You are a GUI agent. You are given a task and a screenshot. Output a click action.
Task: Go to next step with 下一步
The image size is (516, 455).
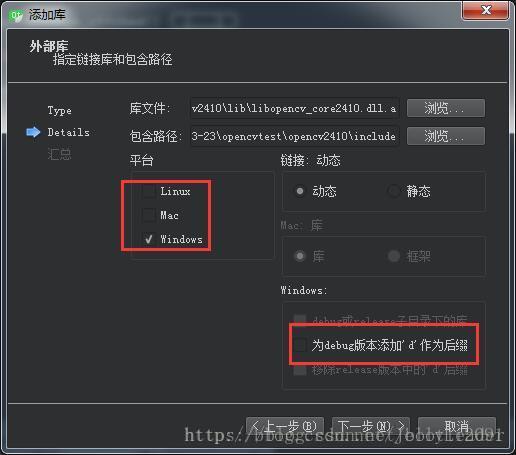[371, 426]
